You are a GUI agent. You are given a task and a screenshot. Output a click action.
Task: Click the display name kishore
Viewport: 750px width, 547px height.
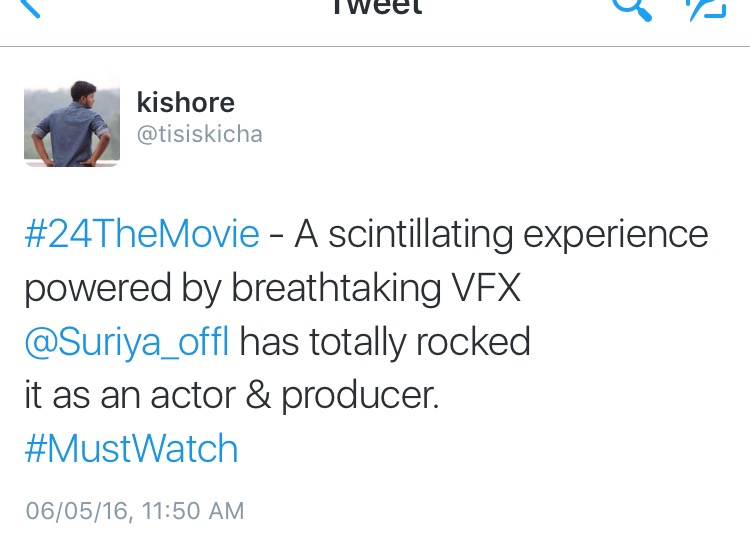pyautogui.click(x=185, y=102)
